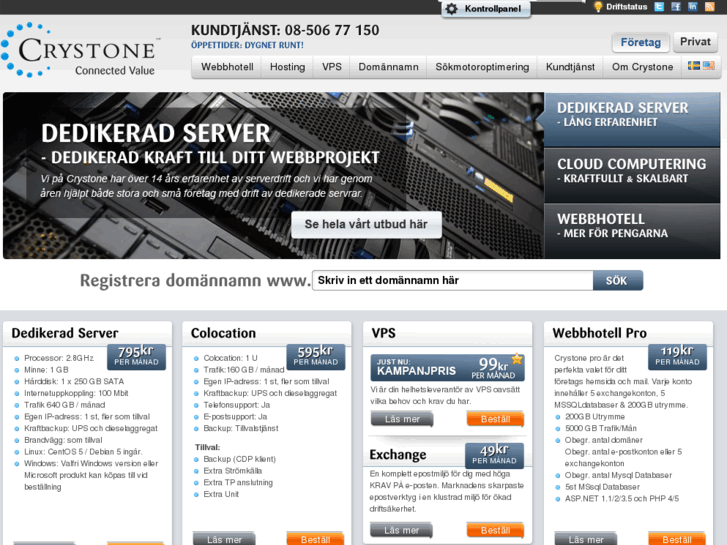Click the 595kr per månad price badge
The height and width of the screenshot is (545, 727).
(316, 356)
